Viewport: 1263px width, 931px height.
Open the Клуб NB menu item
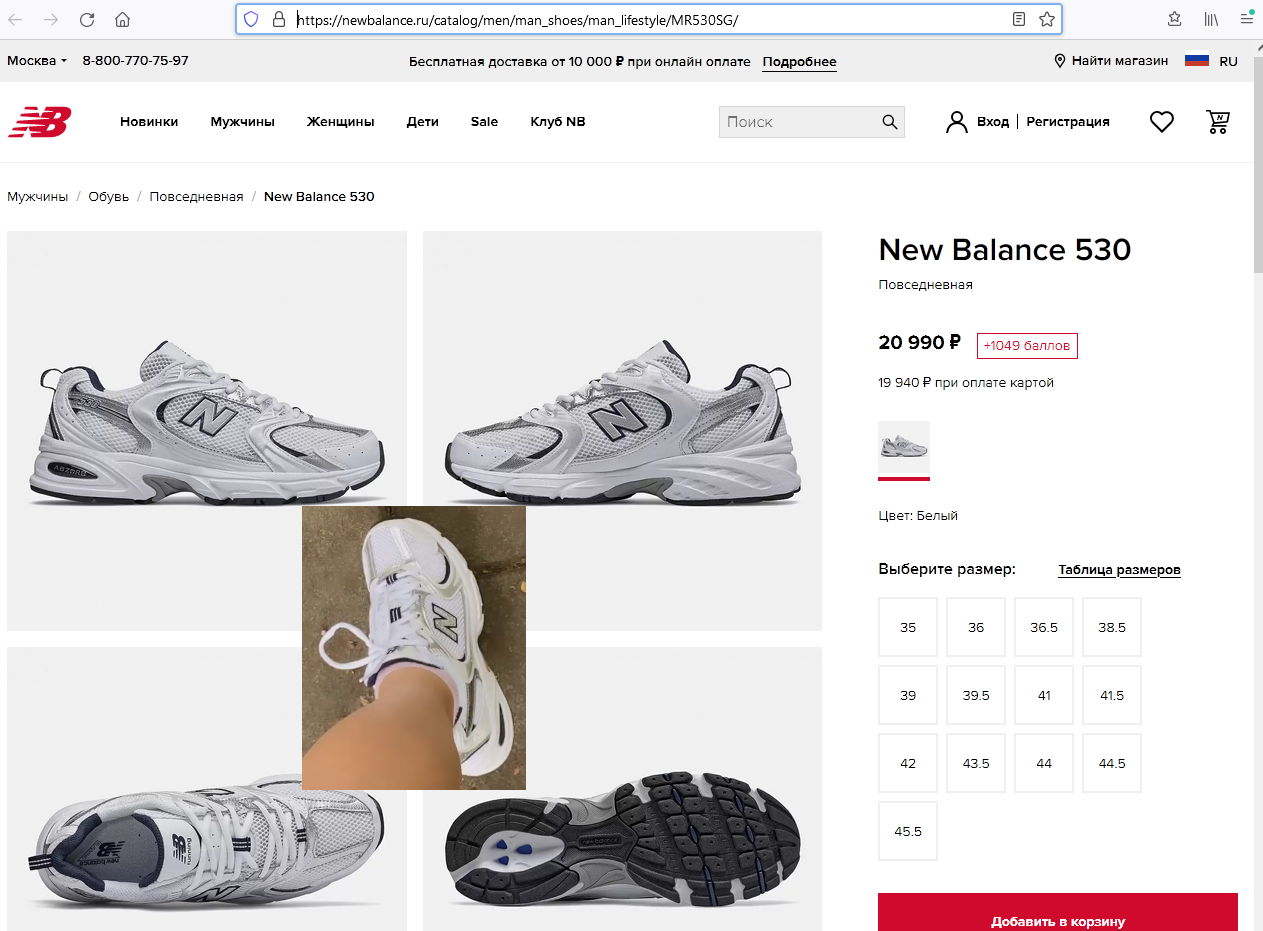coord(558,122)
